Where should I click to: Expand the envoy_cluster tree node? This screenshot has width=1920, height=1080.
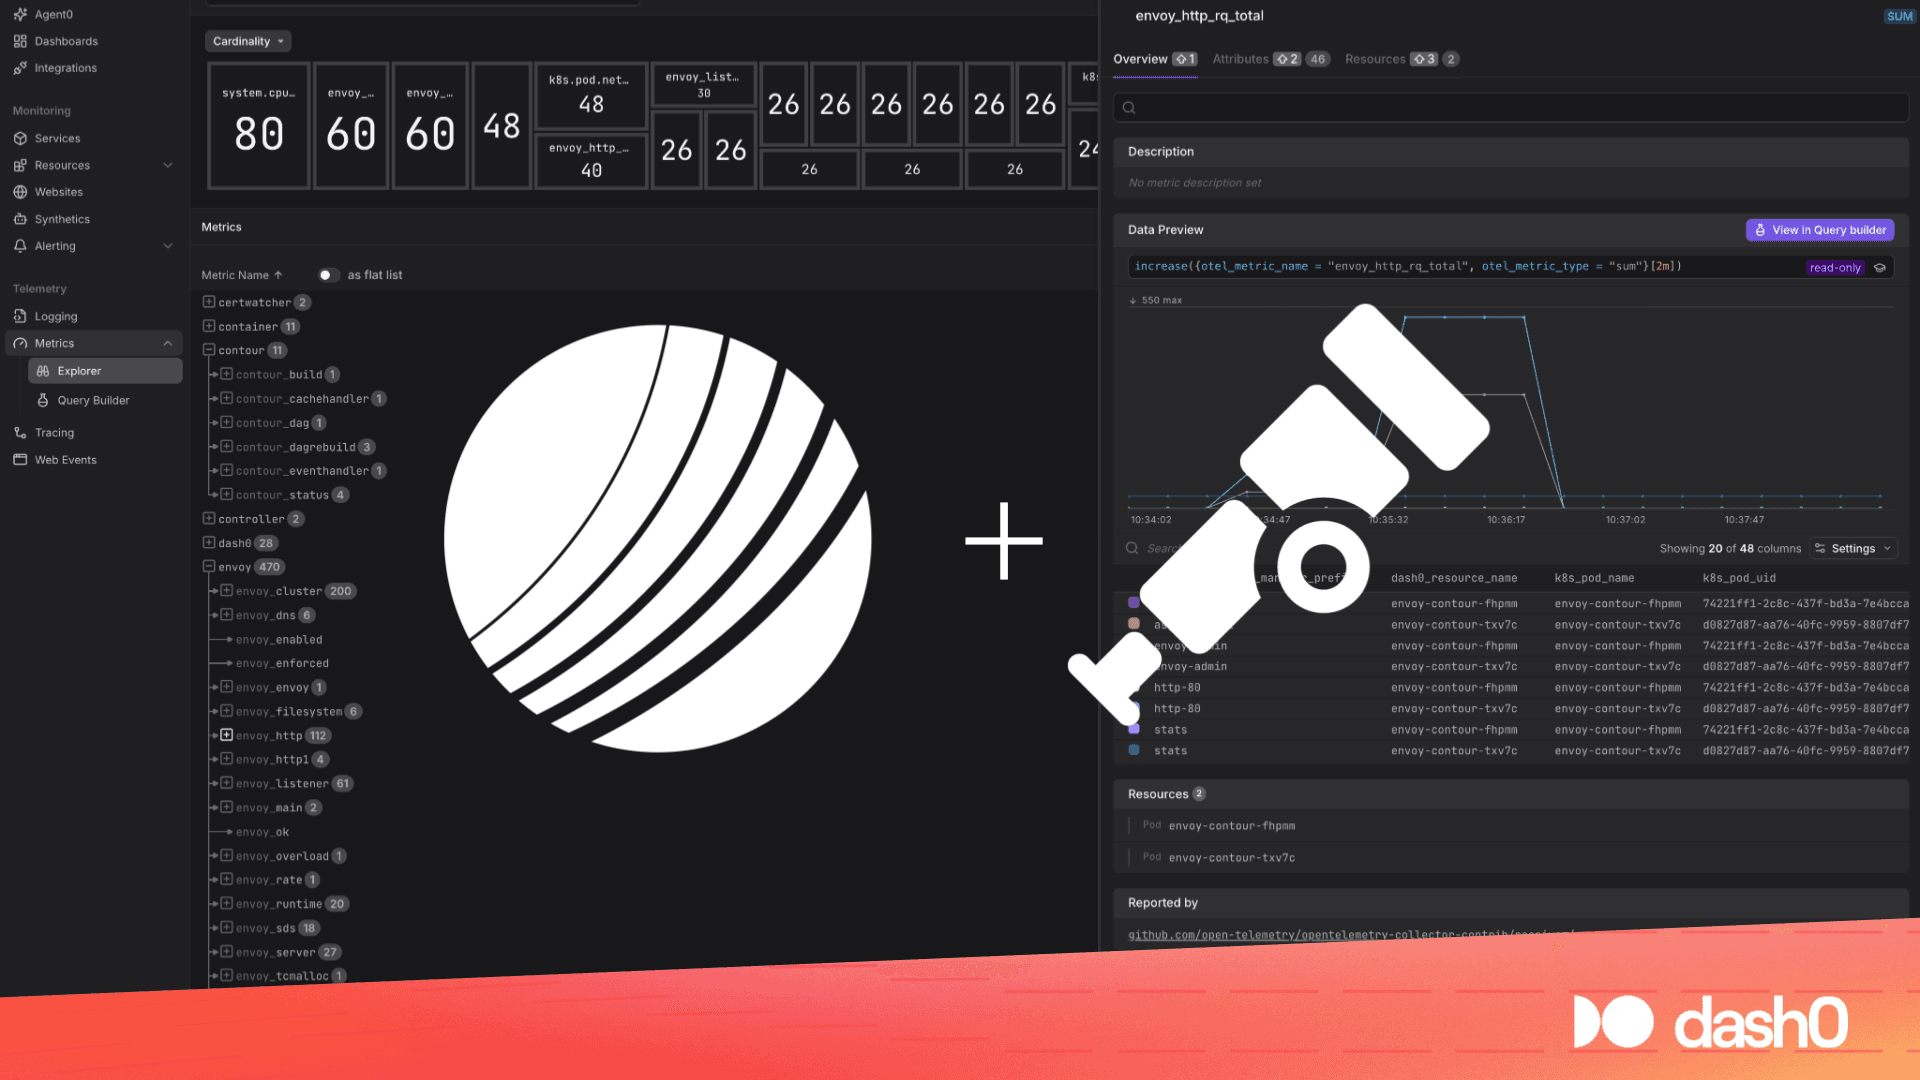click(227, 591)
